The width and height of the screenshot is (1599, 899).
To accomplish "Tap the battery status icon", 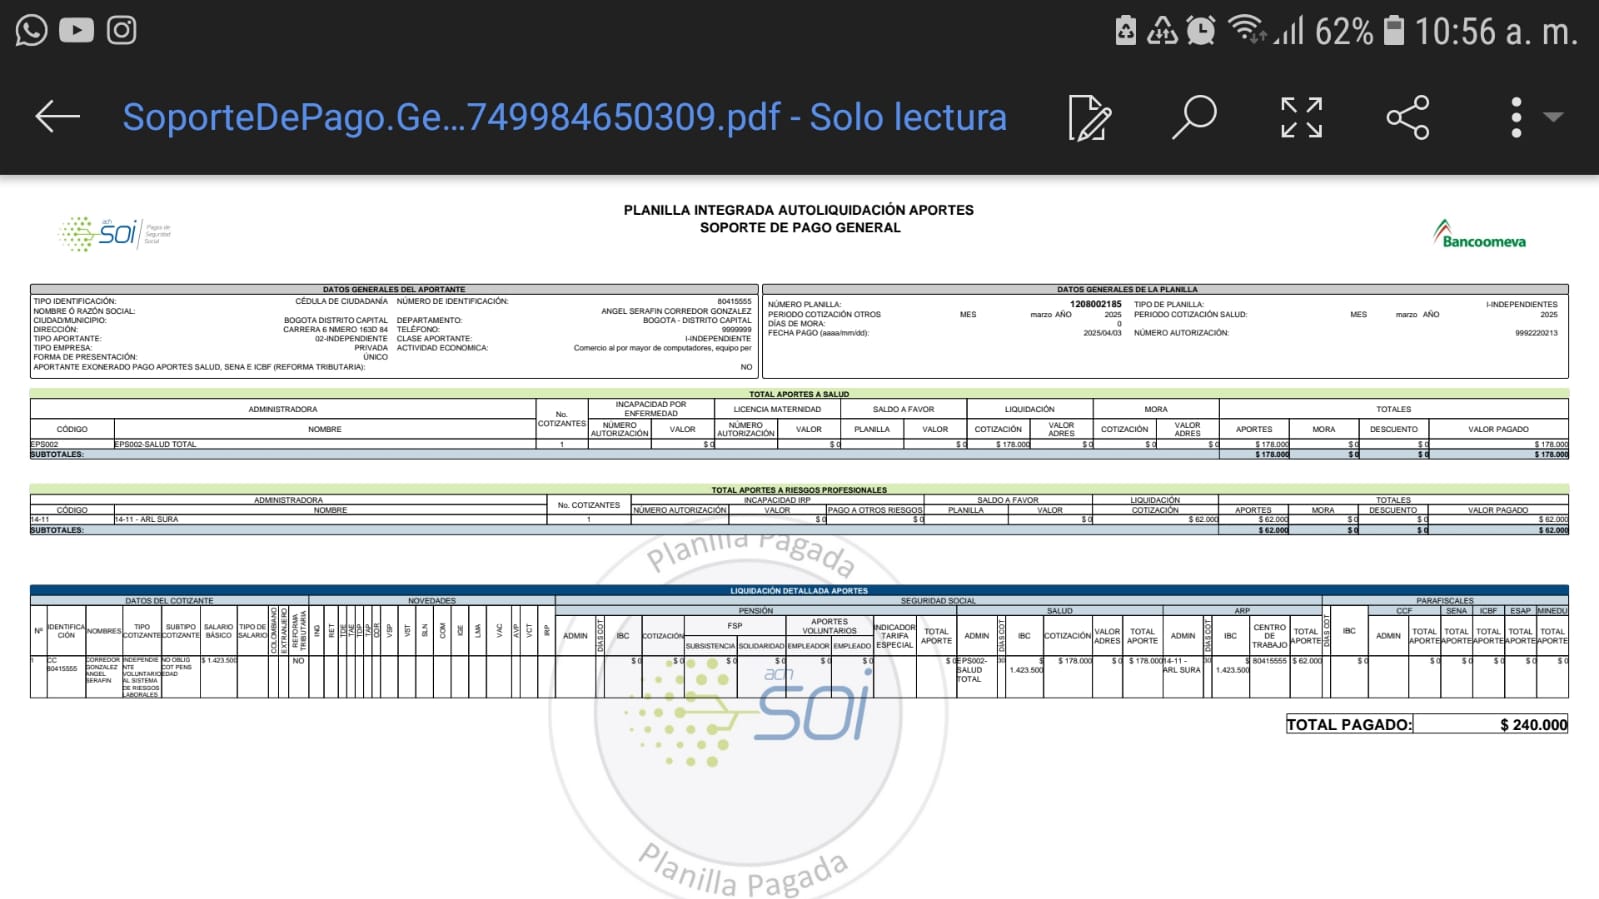I will 1393,30.
